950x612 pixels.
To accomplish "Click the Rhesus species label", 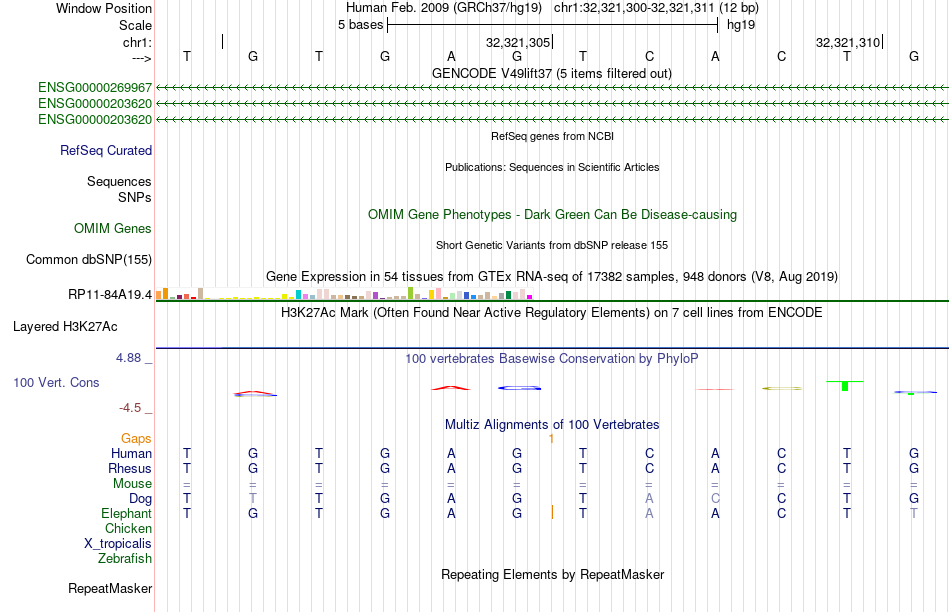I will click(130, 468).
